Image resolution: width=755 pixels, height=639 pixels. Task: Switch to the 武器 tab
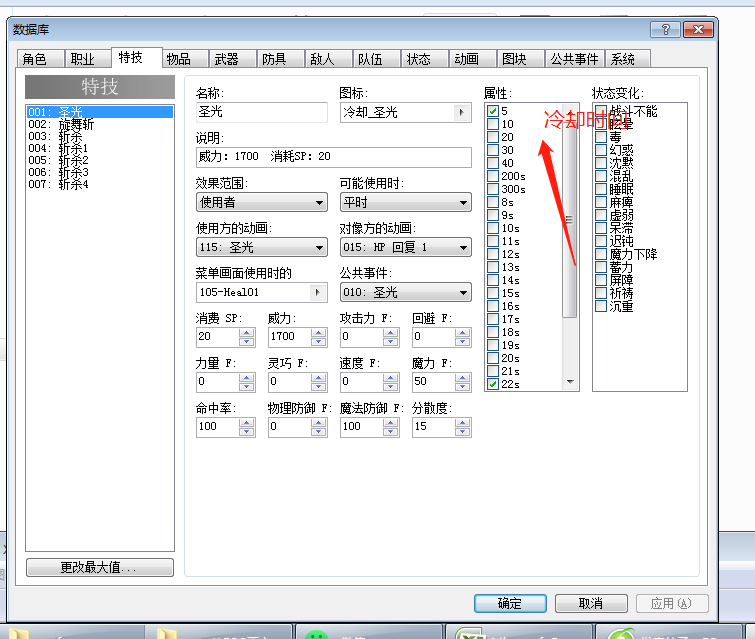pos(233,59)
